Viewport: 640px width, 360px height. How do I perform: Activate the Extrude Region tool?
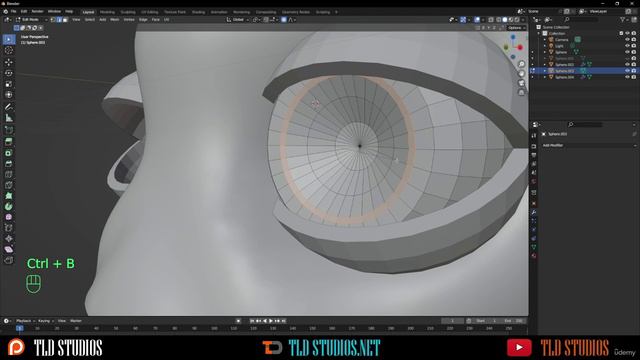coord(9,142)
